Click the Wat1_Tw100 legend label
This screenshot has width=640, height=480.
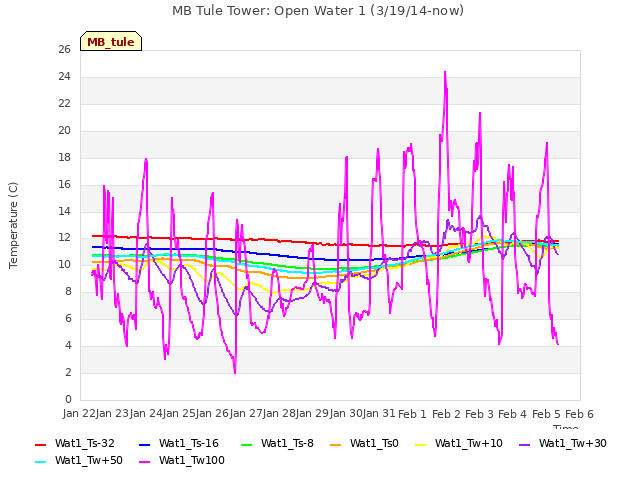(x=192, y=460)
